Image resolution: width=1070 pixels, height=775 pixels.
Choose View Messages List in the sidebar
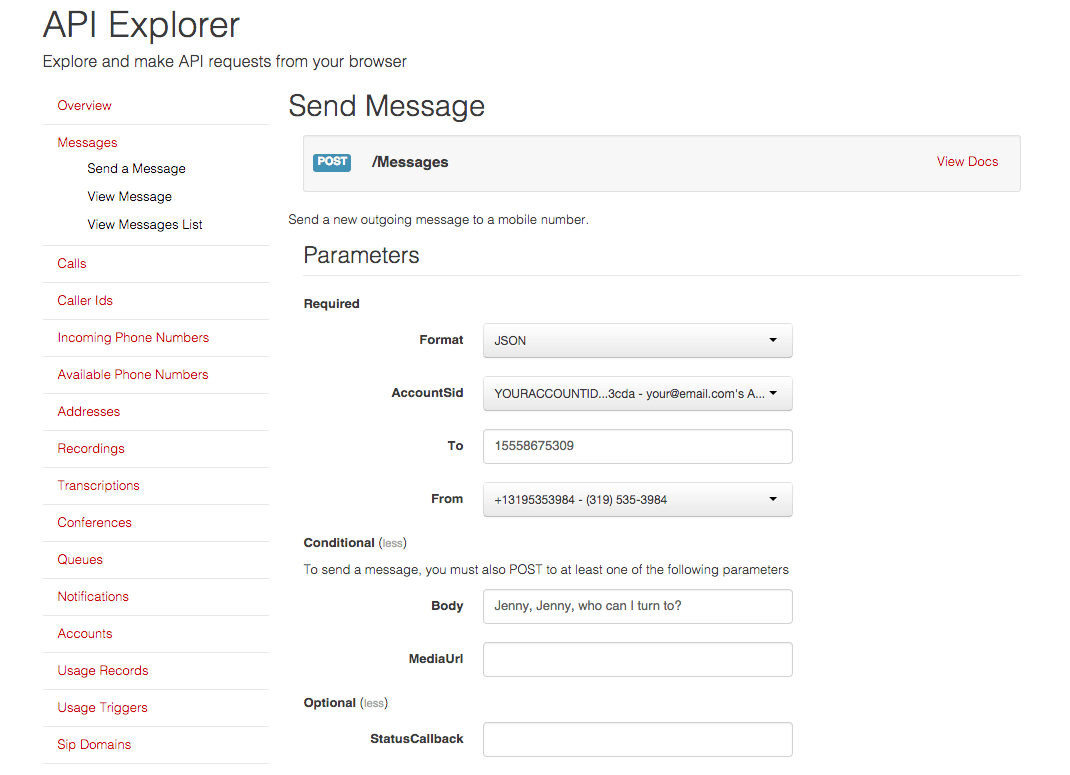tap(145, 224)
